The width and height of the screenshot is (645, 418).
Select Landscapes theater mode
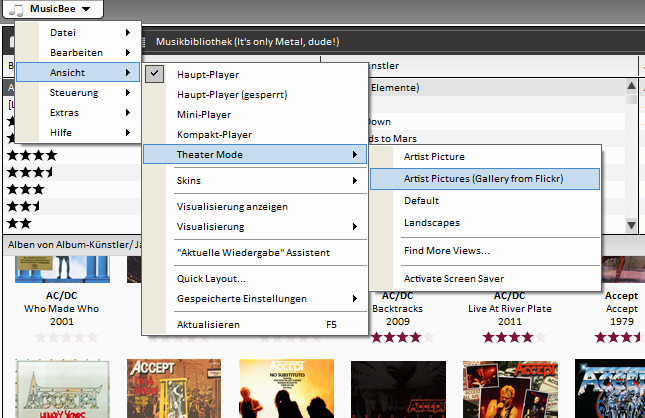tap(485, 223)
